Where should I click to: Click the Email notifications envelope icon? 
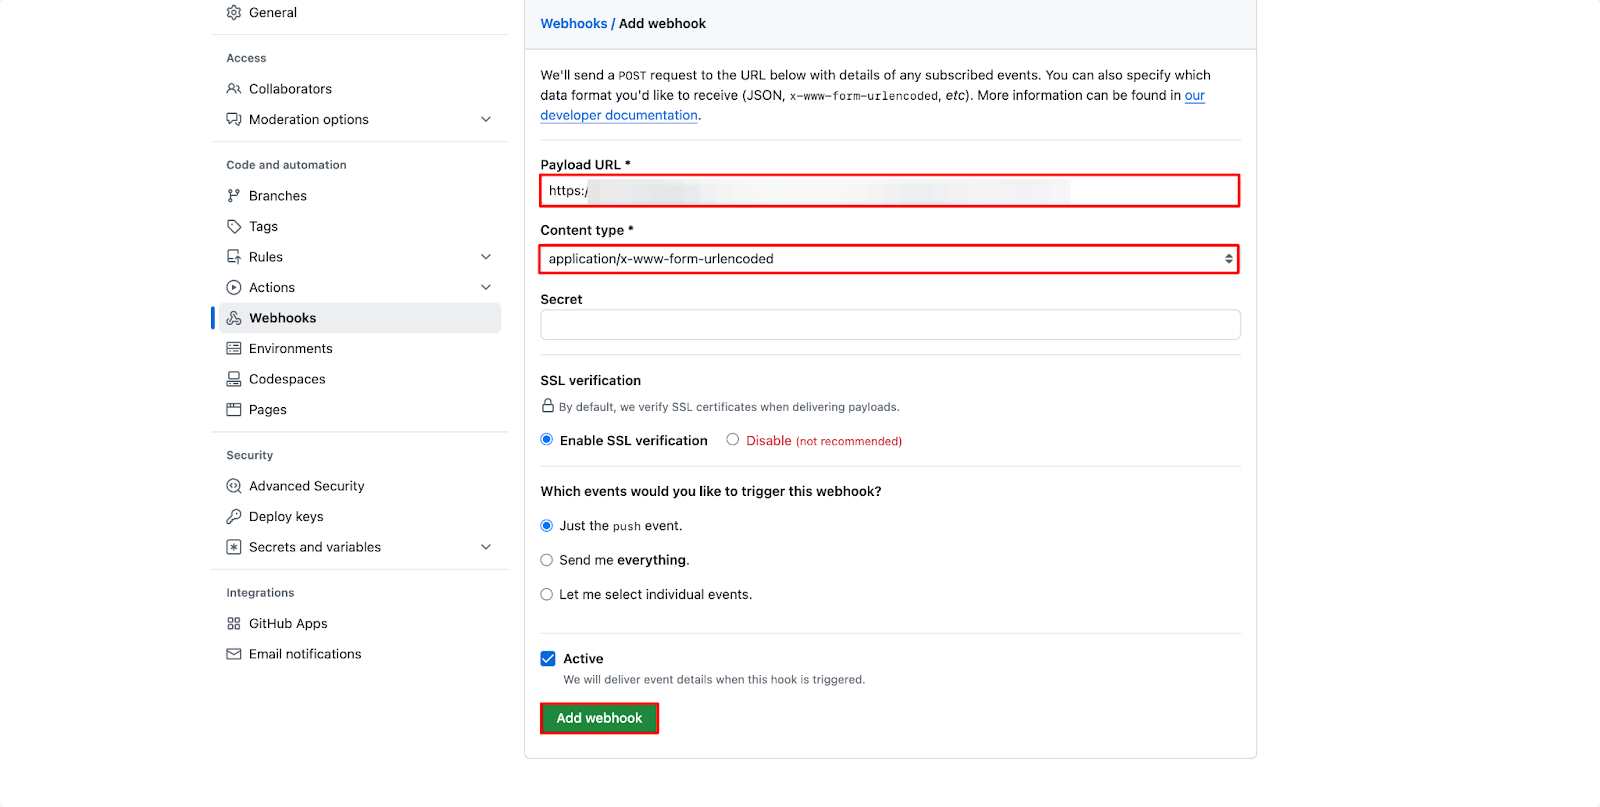click(x=234, y=654)
